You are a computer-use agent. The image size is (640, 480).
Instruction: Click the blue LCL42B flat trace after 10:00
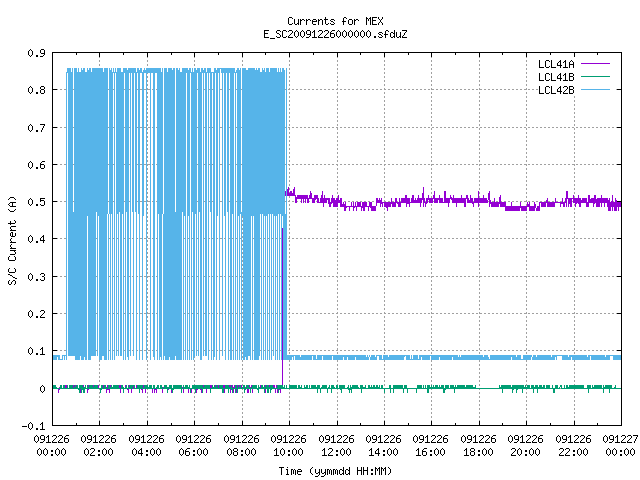[453, 358]
